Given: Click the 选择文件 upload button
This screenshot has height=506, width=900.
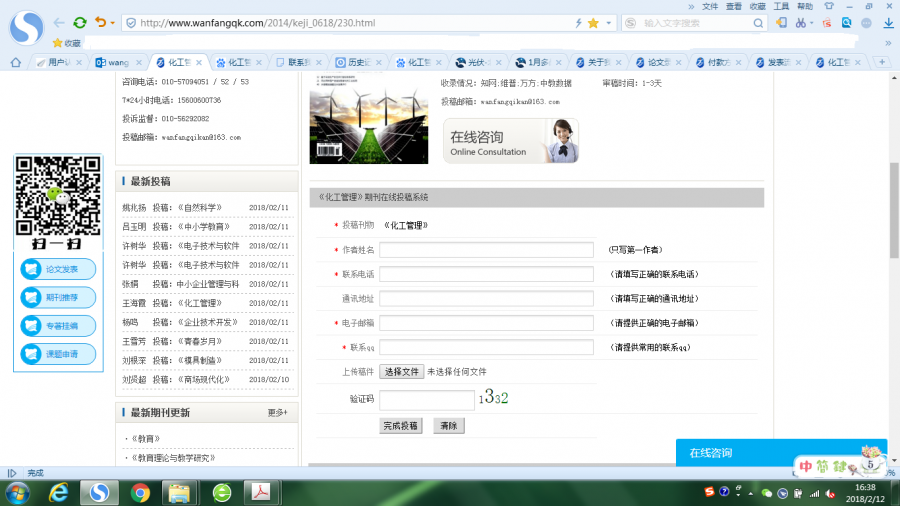Looking at the screenshot, I should coord(401,371).
